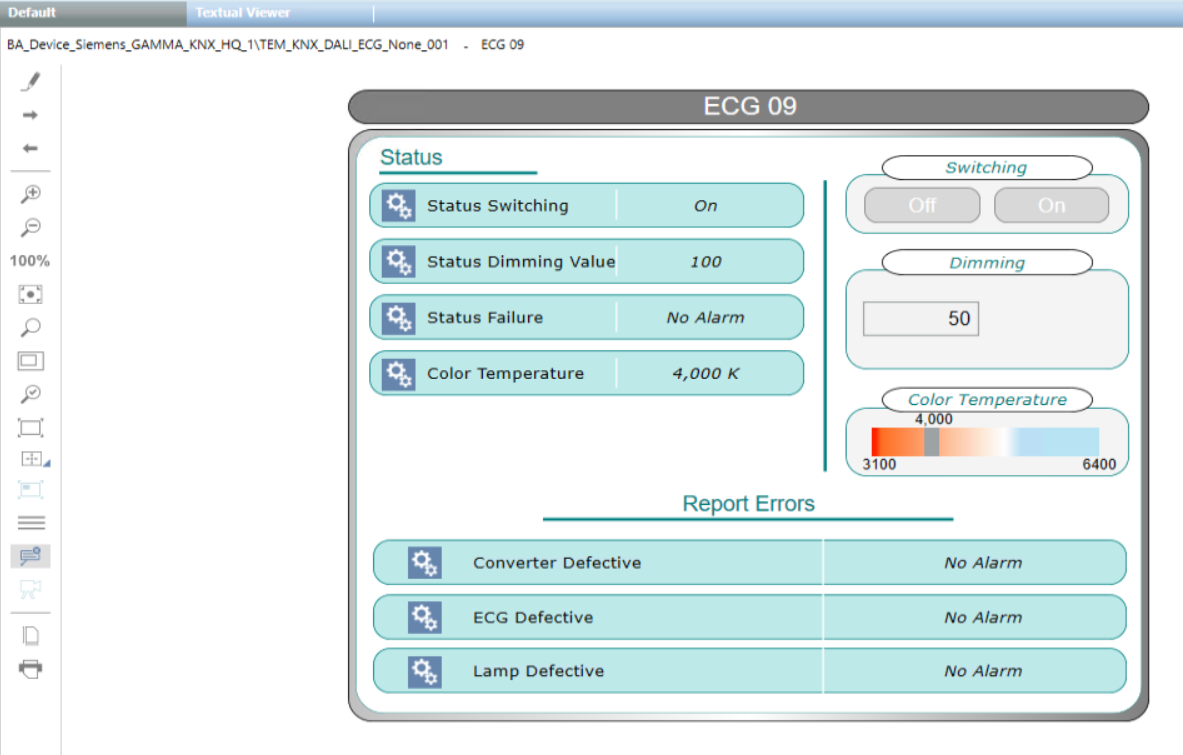The width and height of the screenshot is (1183, 755).
Task: Click the copy pages icon
Action: 30,636
